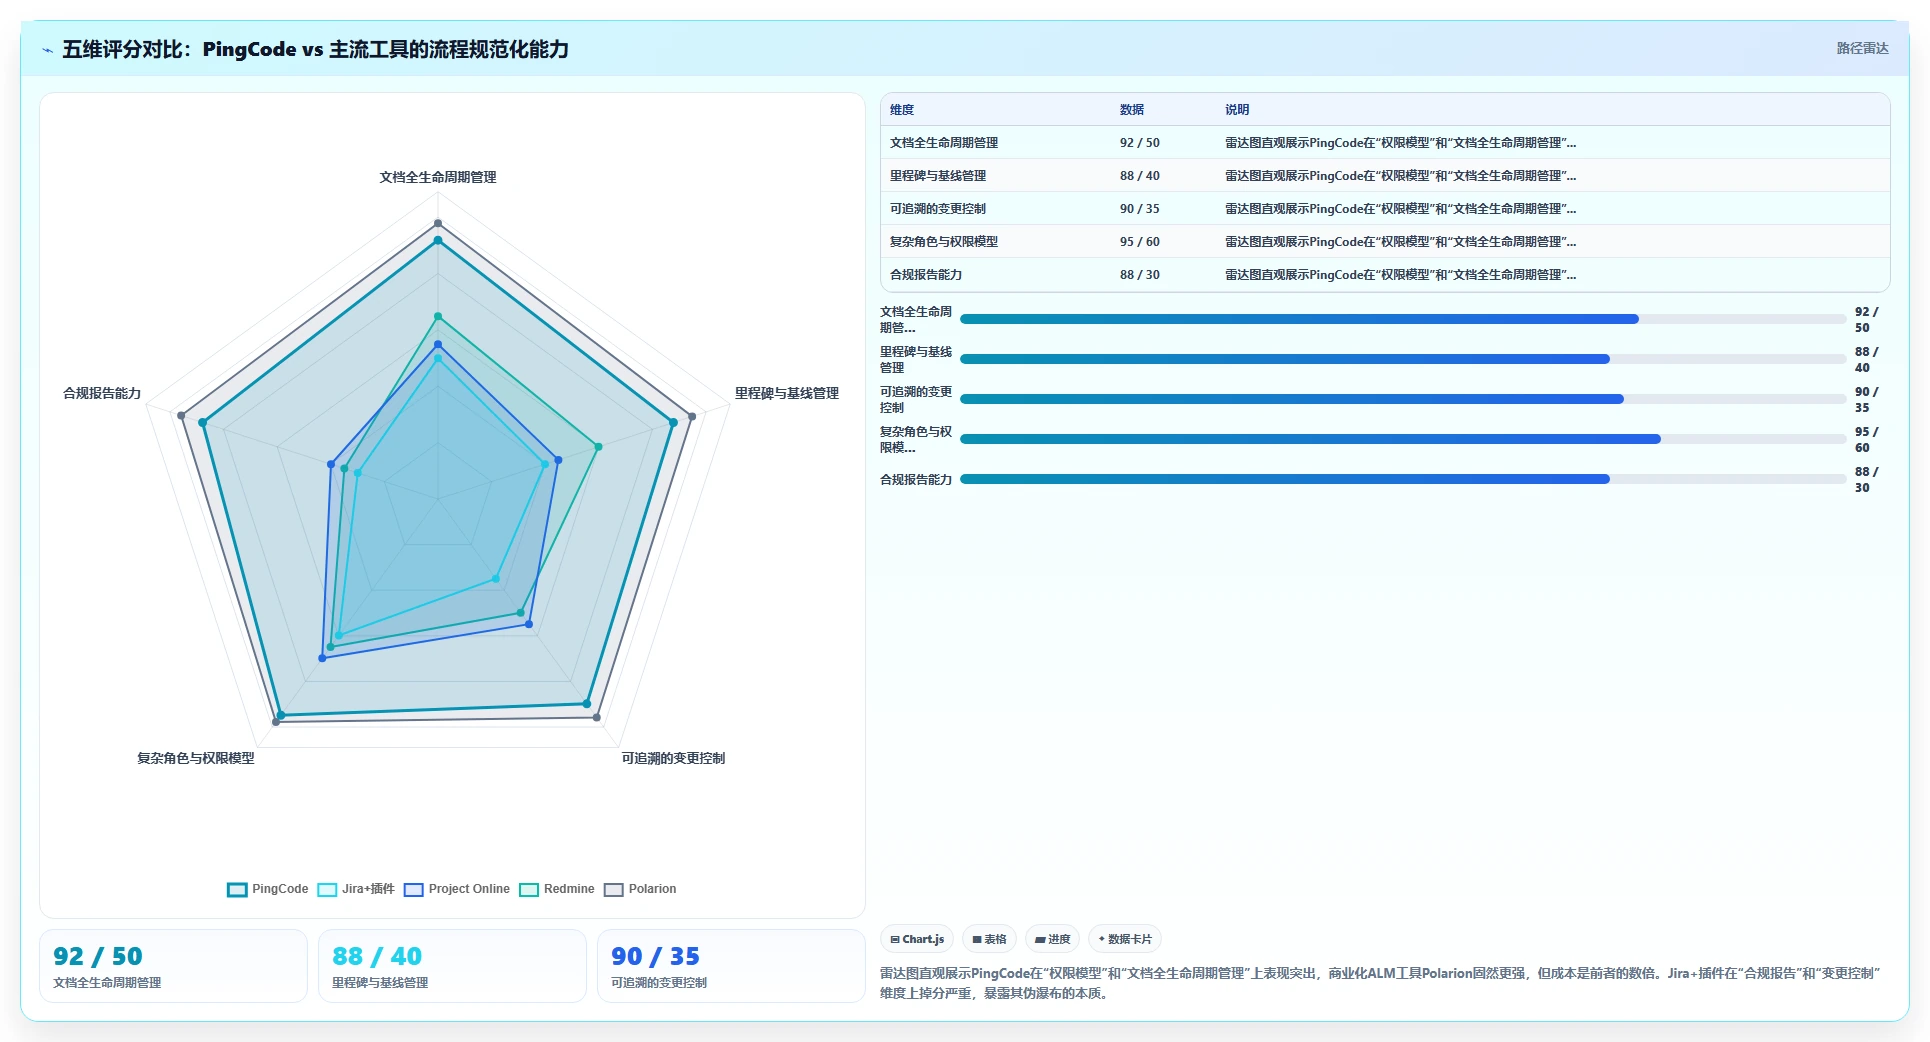Click the progress bar for 合规报告能力

point(1403,479)
